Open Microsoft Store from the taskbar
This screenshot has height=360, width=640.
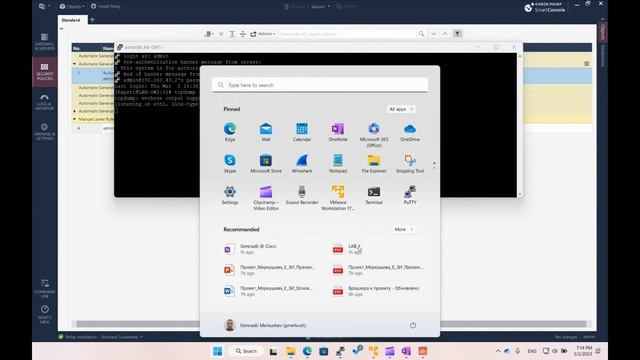[x=324, y=351]
